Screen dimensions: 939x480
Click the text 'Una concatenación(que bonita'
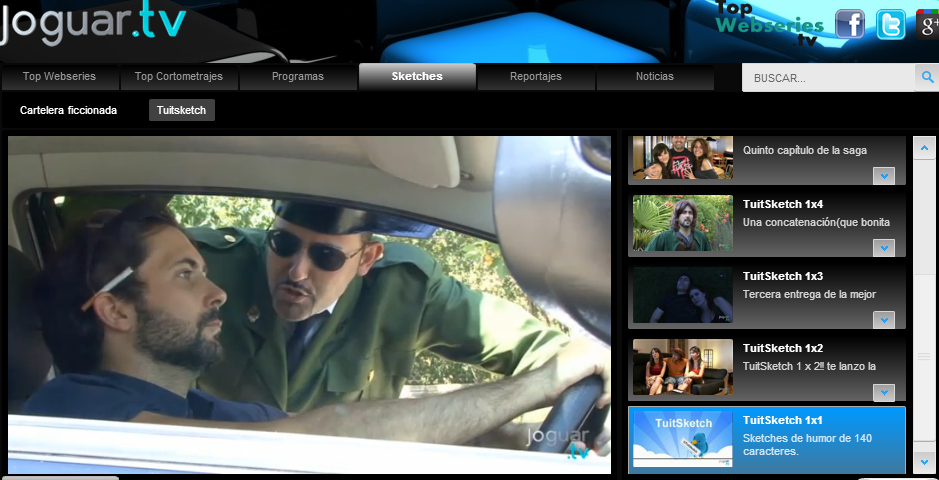pos(816,223)
